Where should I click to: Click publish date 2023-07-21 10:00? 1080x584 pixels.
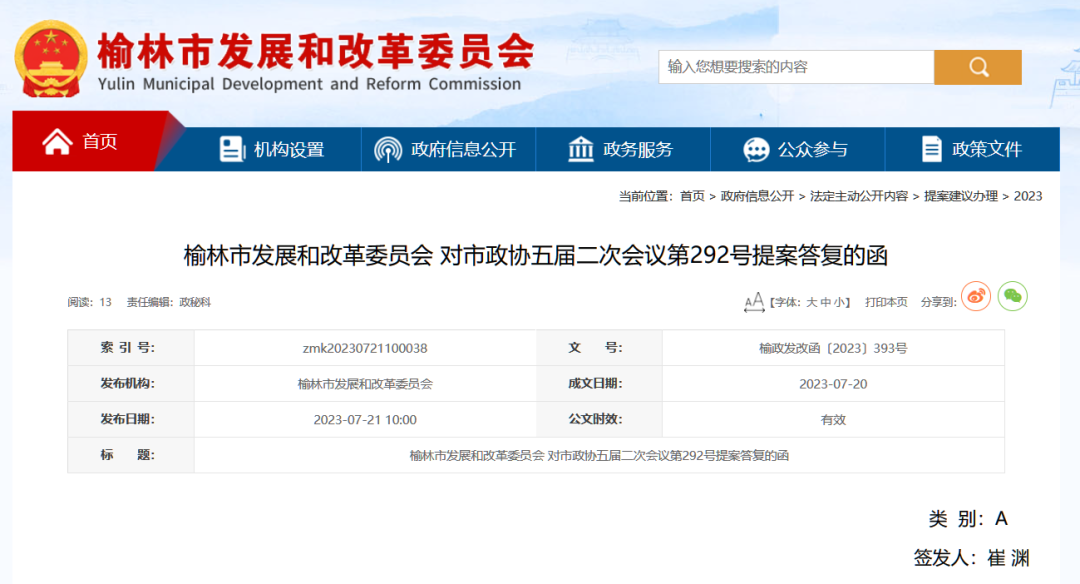coord(365,420)
